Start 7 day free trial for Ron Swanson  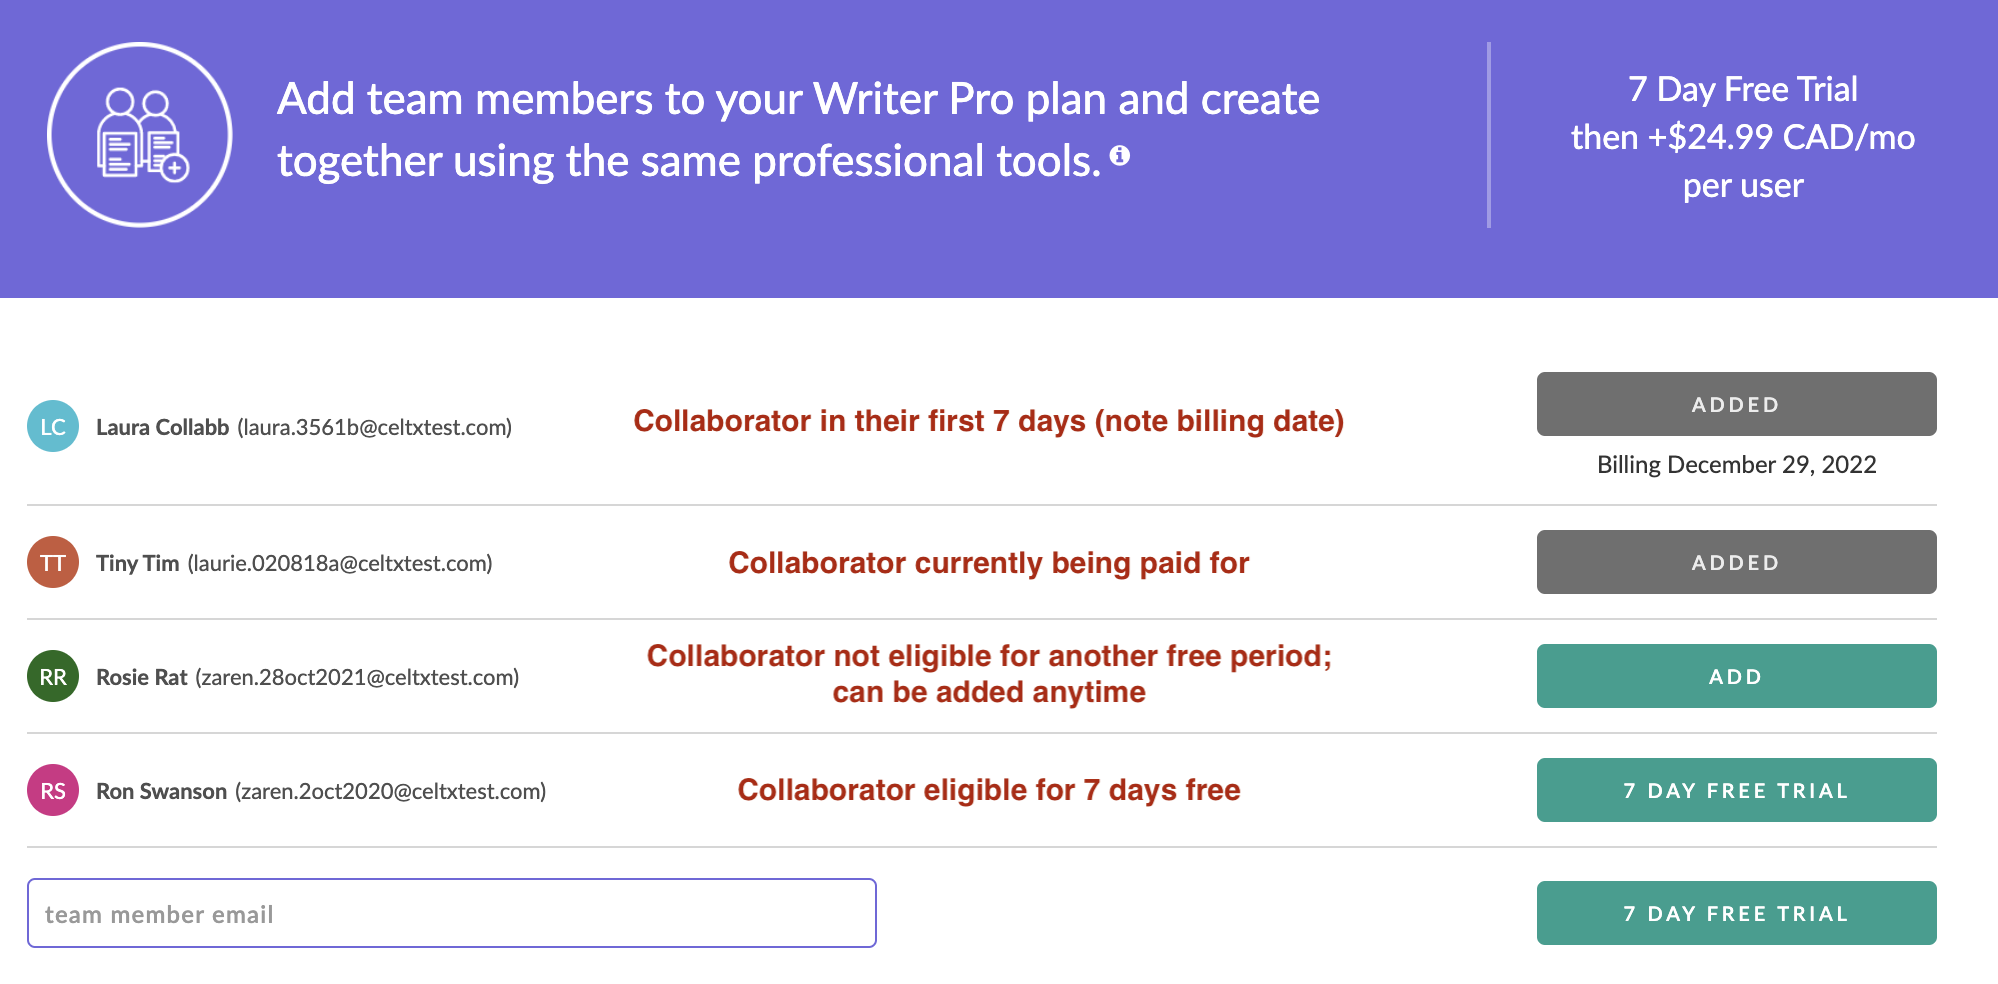click(x=1736, y=790)
